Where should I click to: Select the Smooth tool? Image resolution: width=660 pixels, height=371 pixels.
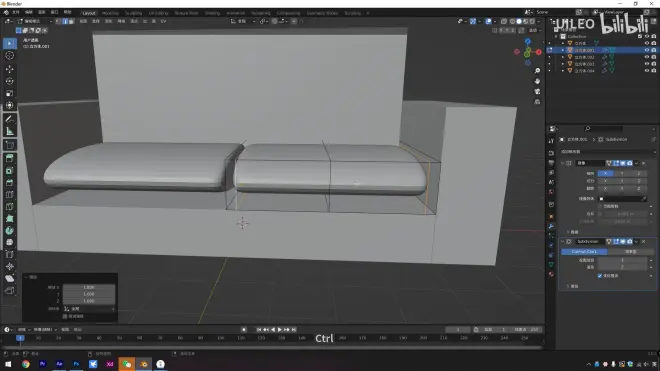tap(10, 242)
